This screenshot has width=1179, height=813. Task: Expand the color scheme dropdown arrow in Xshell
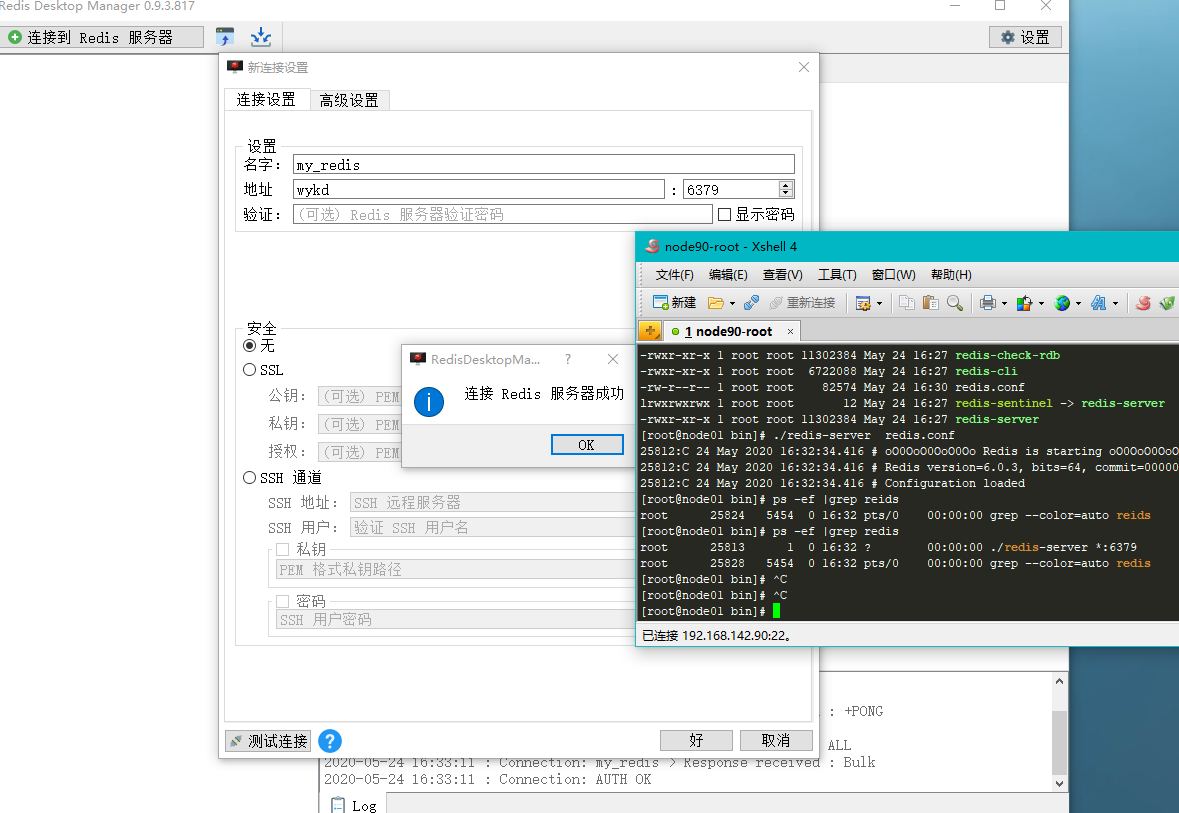pos(1041,304)
